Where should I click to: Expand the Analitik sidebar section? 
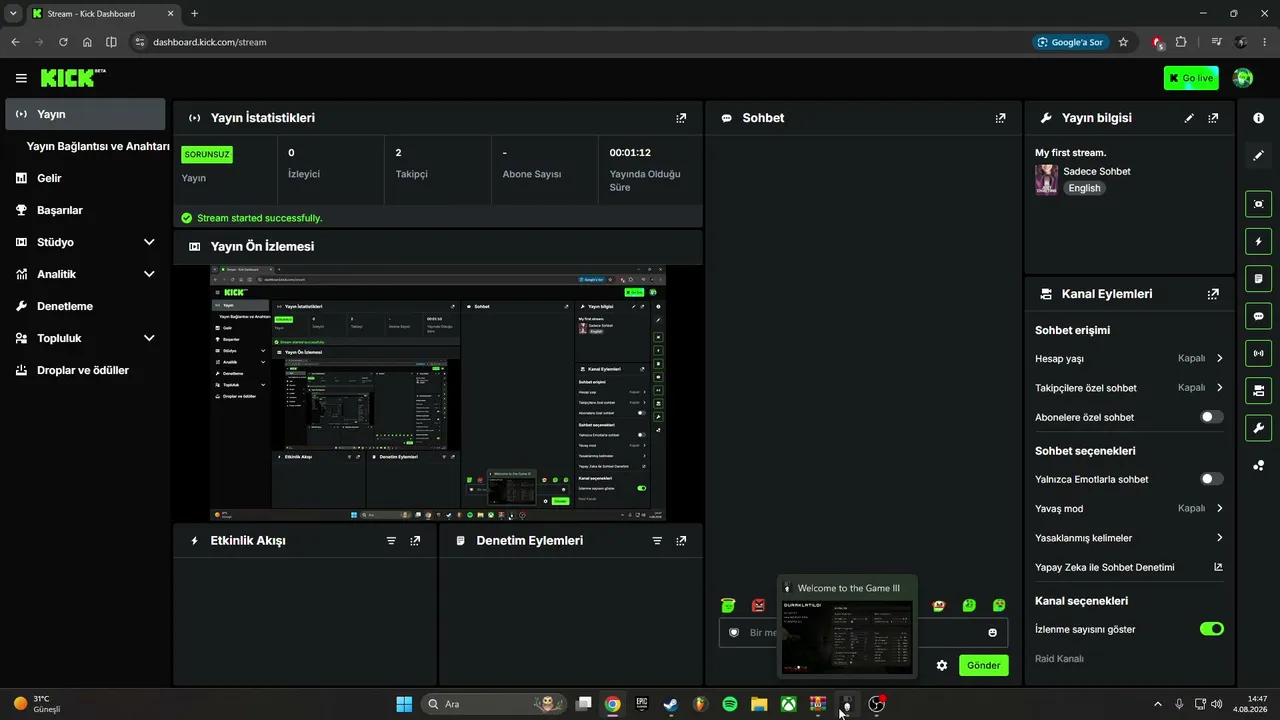tap(149, 274)
